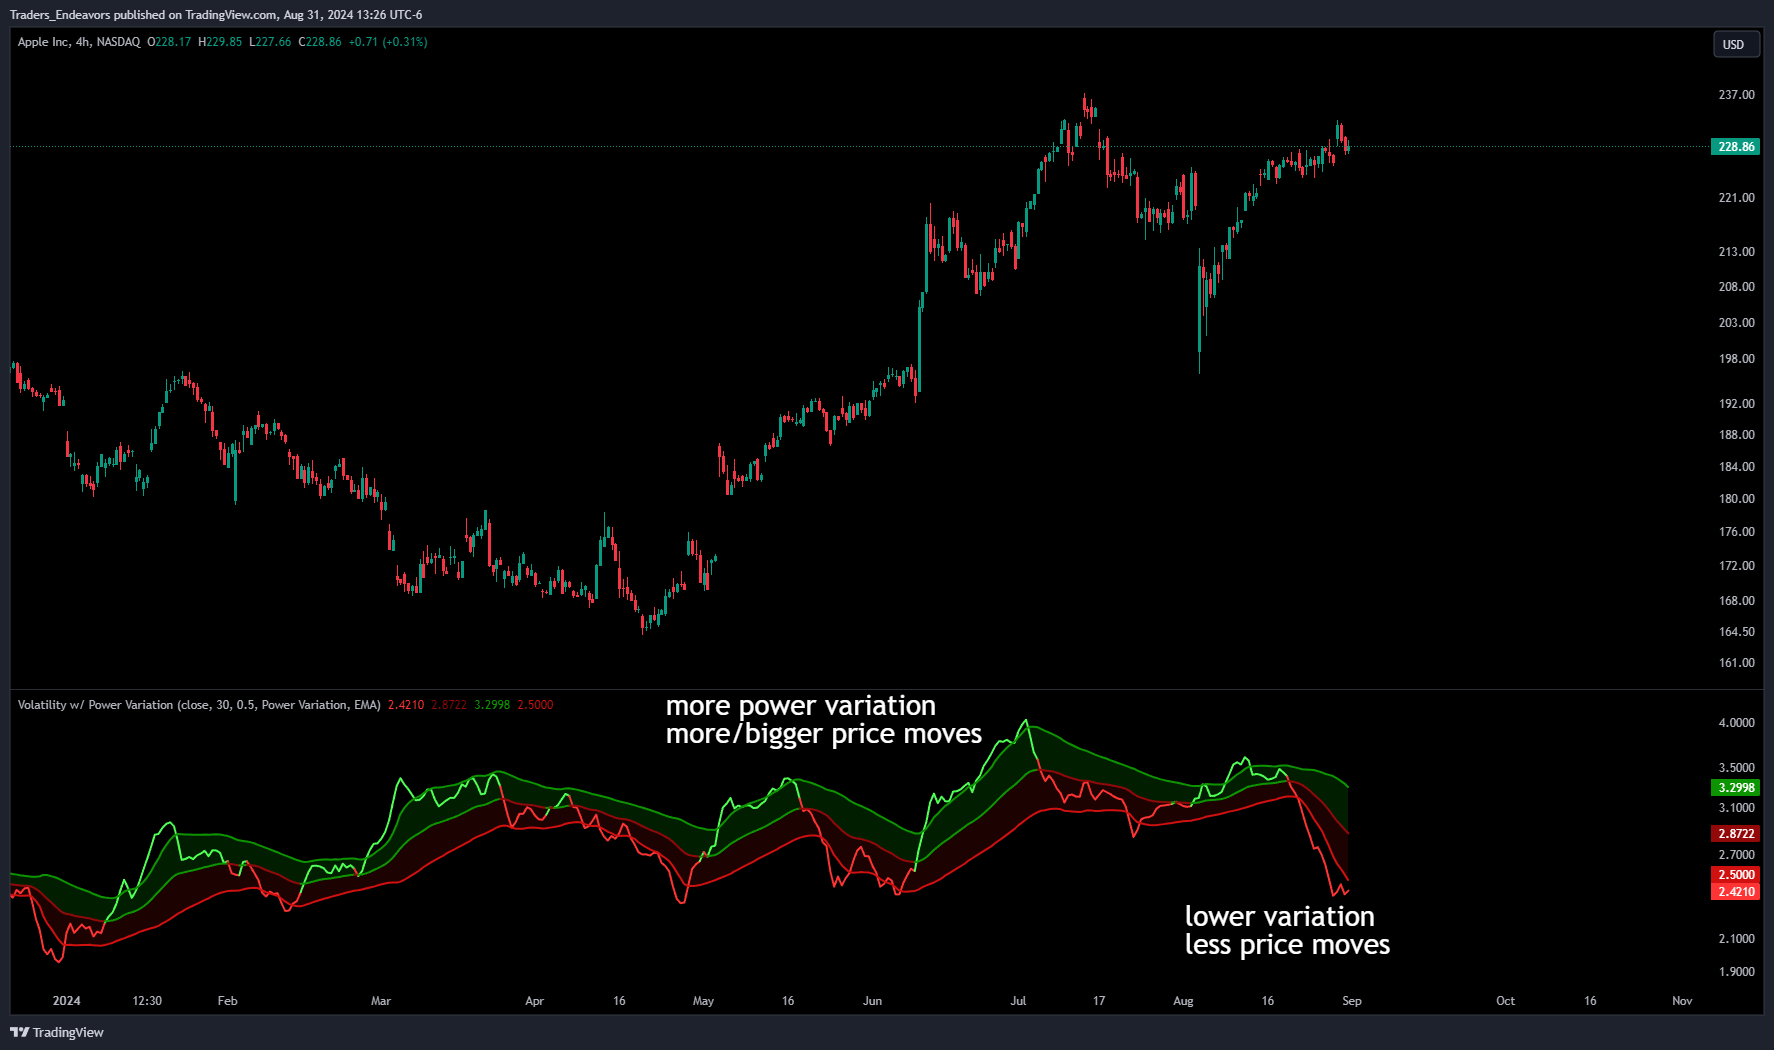Click the Jun time axis label
Image resolution: width=1774 pixels, height=1050 pixels.
click(x=872, y=1001)
